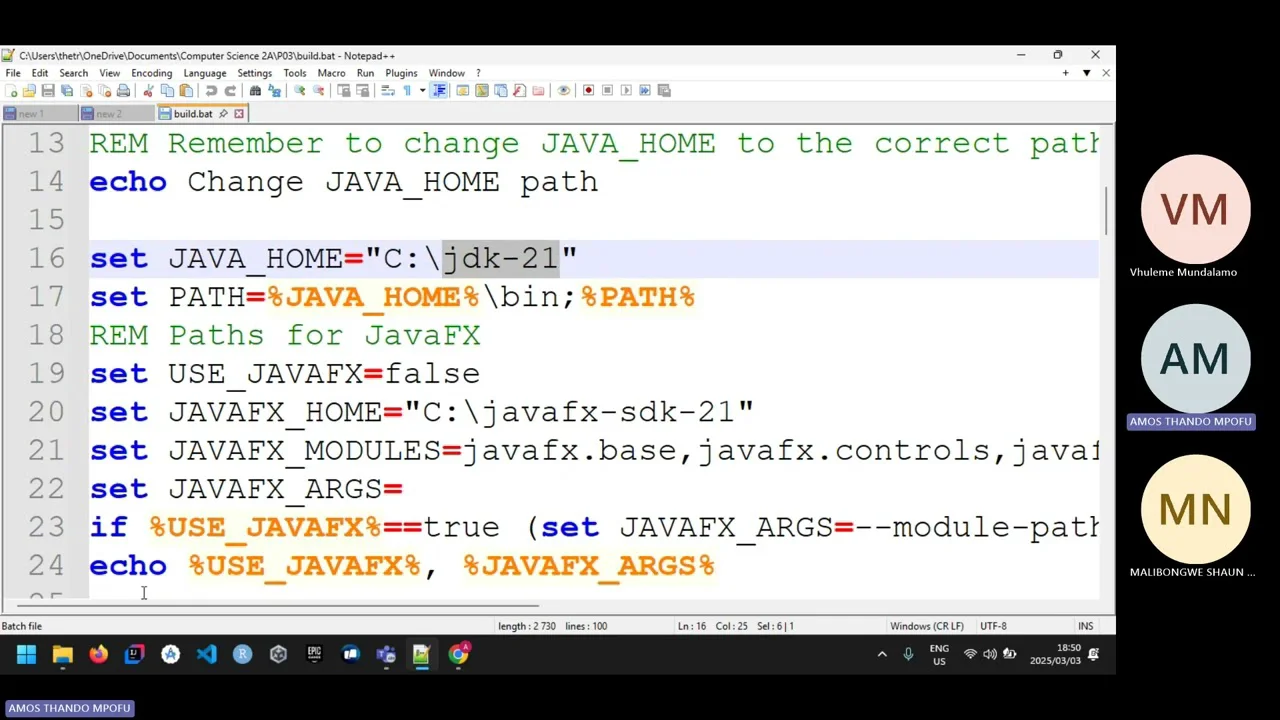
Task: Toggle Monitoring (tail -f) eye icon
Action: pos(563,90)
